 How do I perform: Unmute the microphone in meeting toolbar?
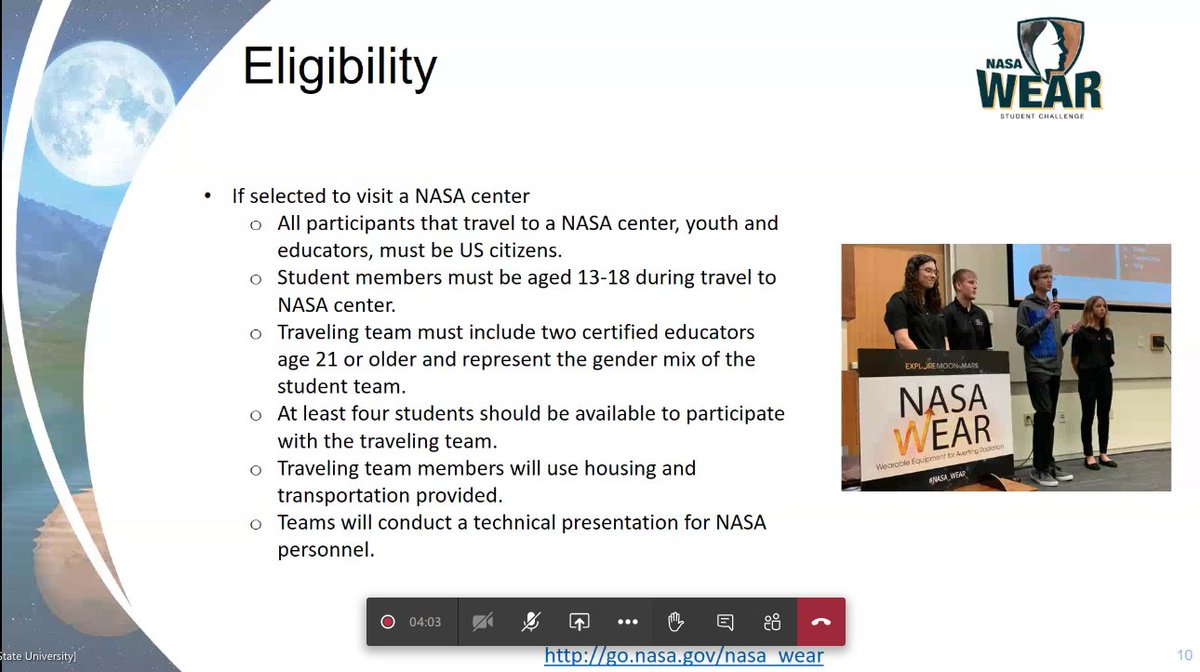tap(530, 622)
